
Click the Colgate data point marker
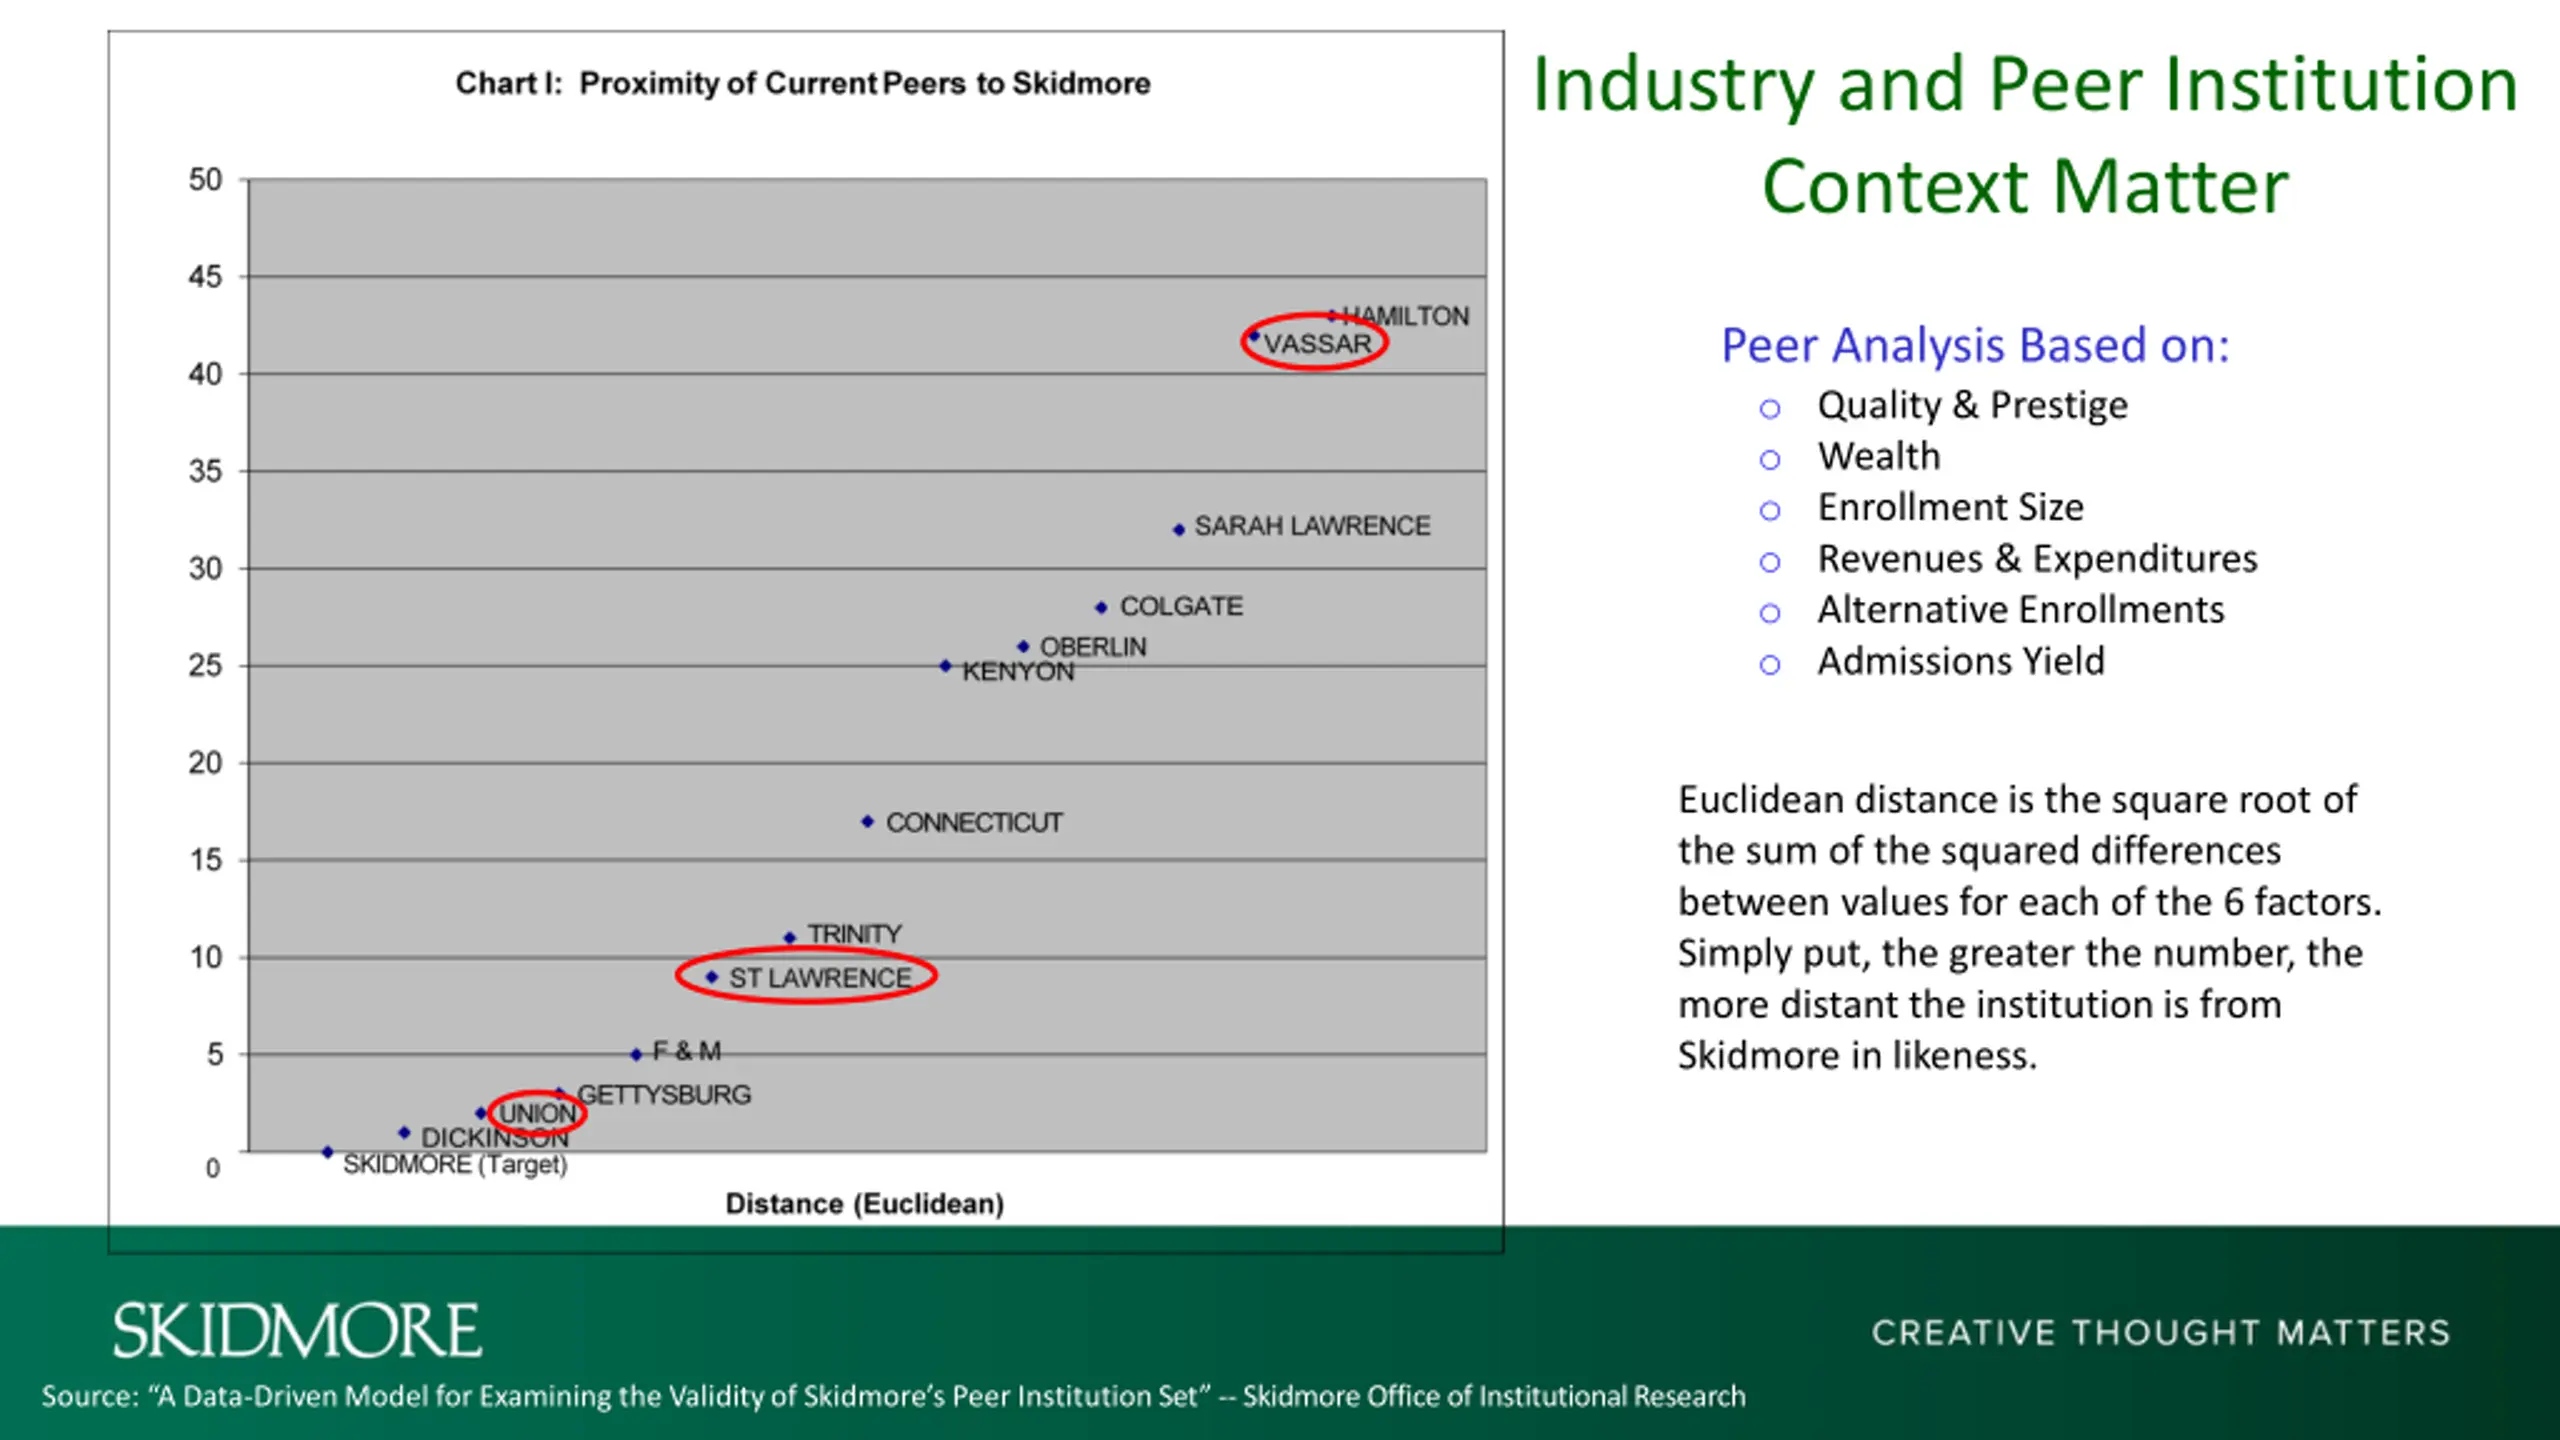tap(1101, 607)
